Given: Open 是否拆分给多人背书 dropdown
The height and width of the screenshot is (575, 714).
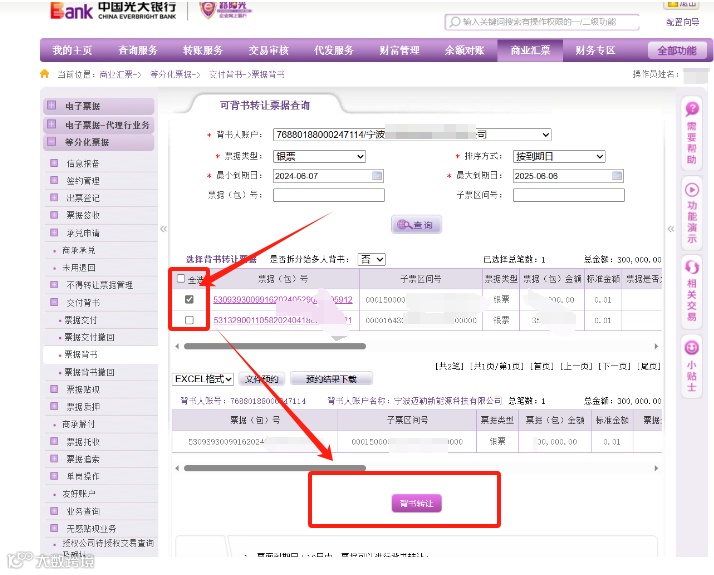Looking at the screenshot, I should click(372, 260).
